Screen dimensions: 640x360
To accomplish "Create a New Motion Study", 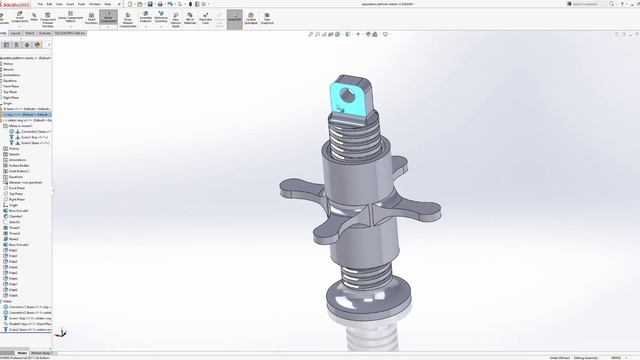I will (176, 19).
